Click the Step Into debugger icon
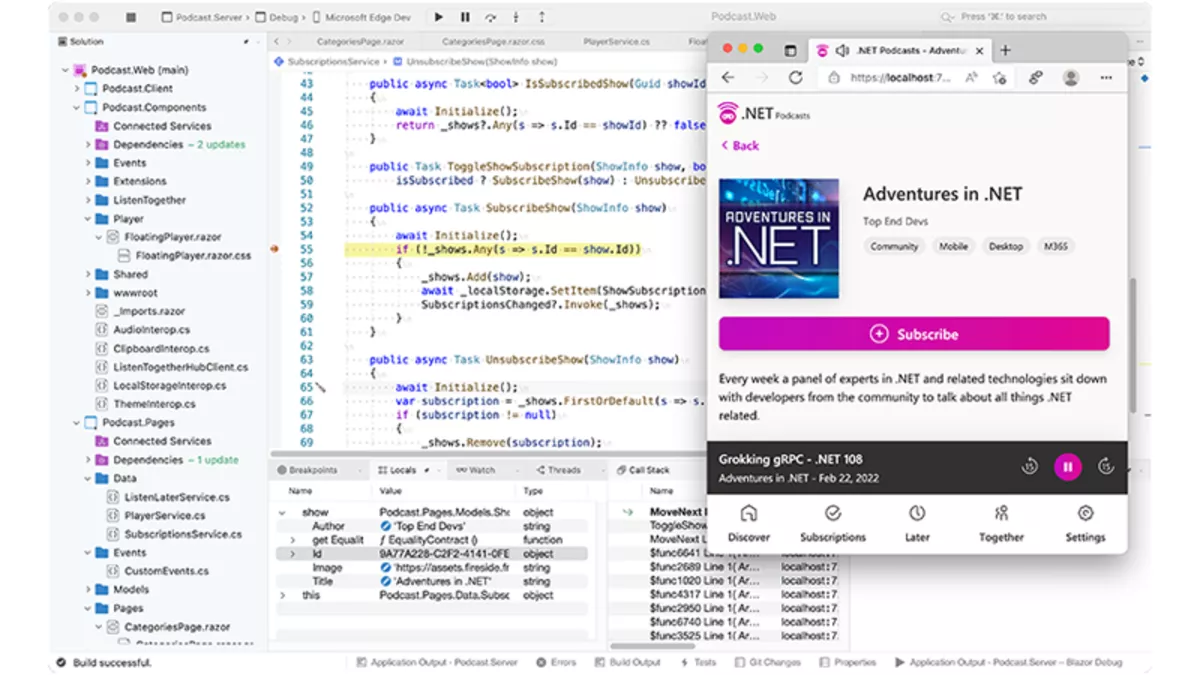Image resolution: width=1200 pixels, height=675 pixels. click(x=514, y=16)
